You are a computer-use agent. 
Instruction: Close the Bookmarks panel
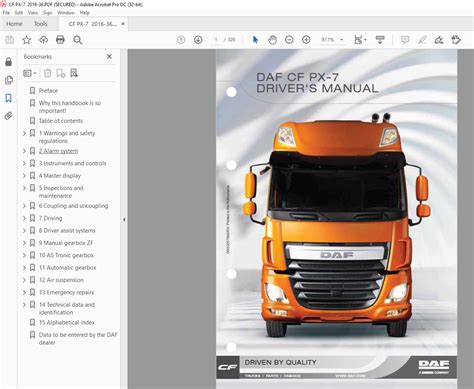pyautogui.click(x=109, y=57)
